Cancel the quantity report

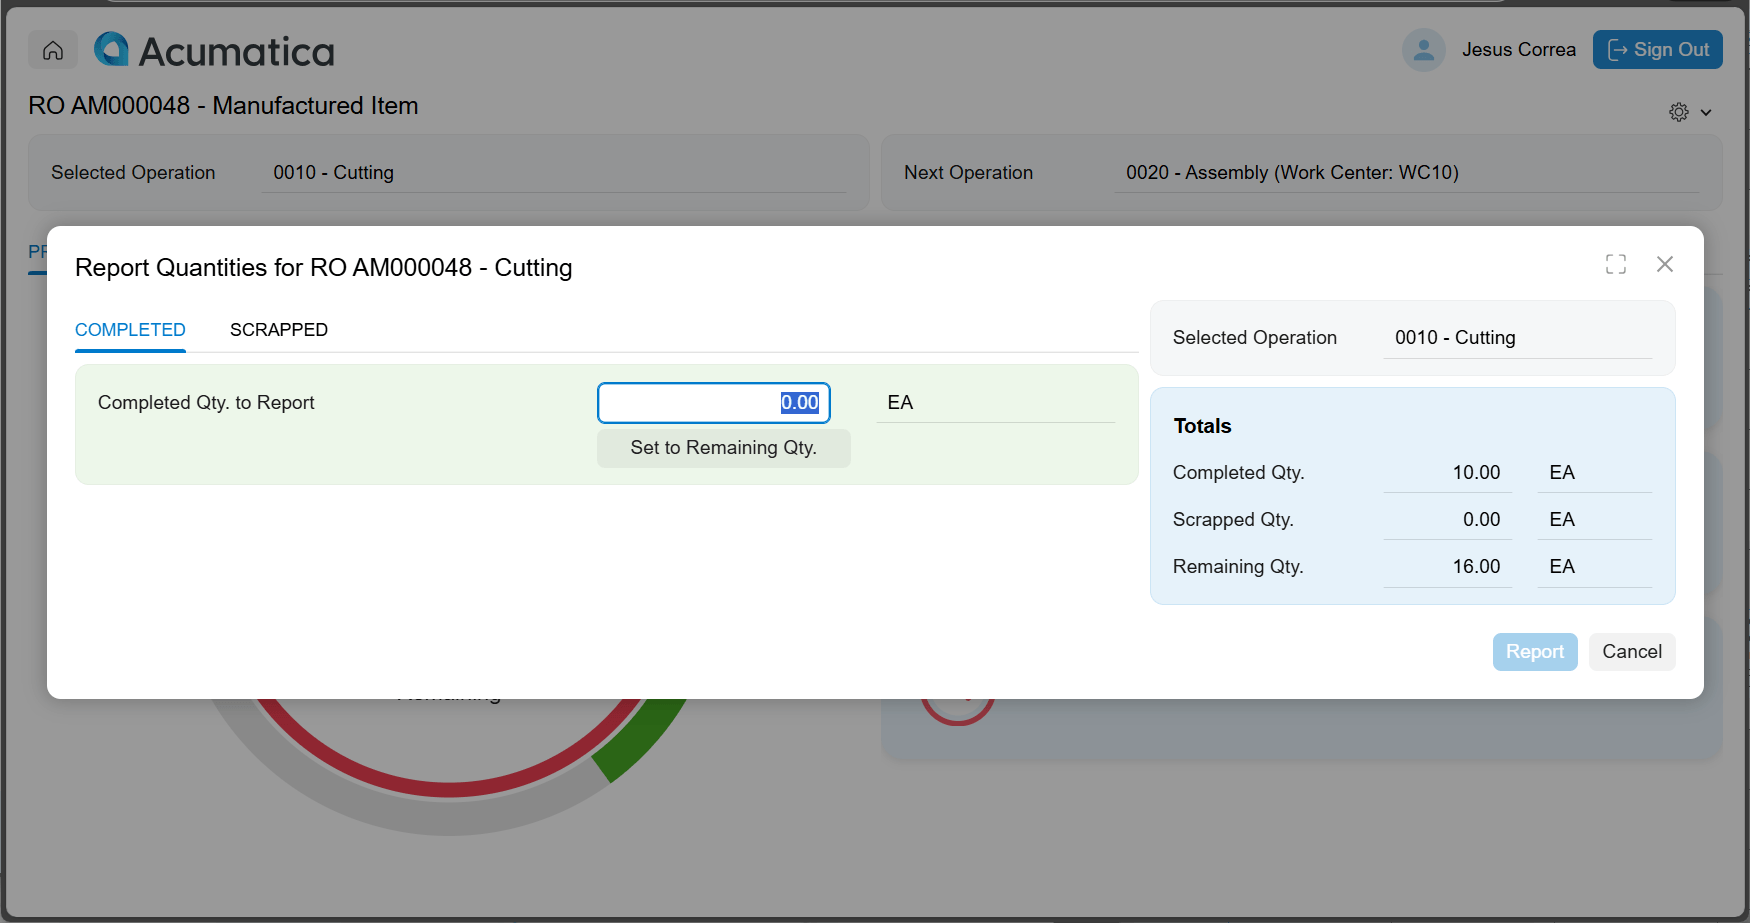pyautogui.click(x=1632, y=651)
